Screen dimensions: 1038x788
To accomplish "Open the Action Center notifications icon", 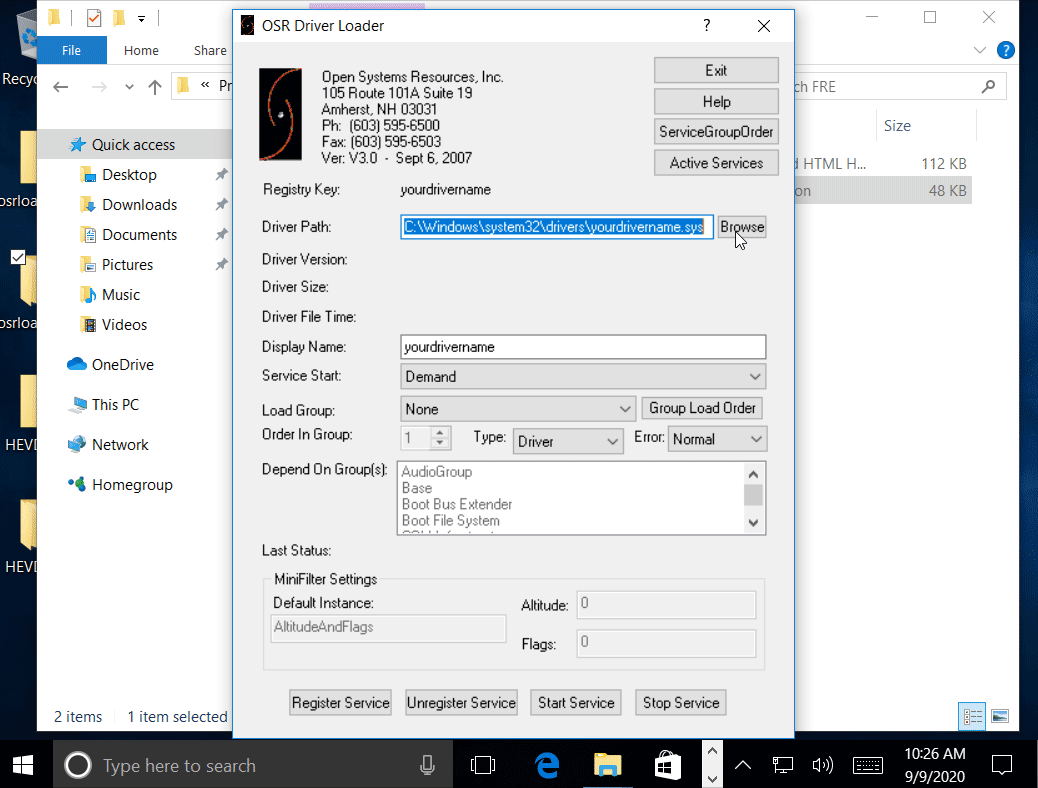I will pos(1002,765).
